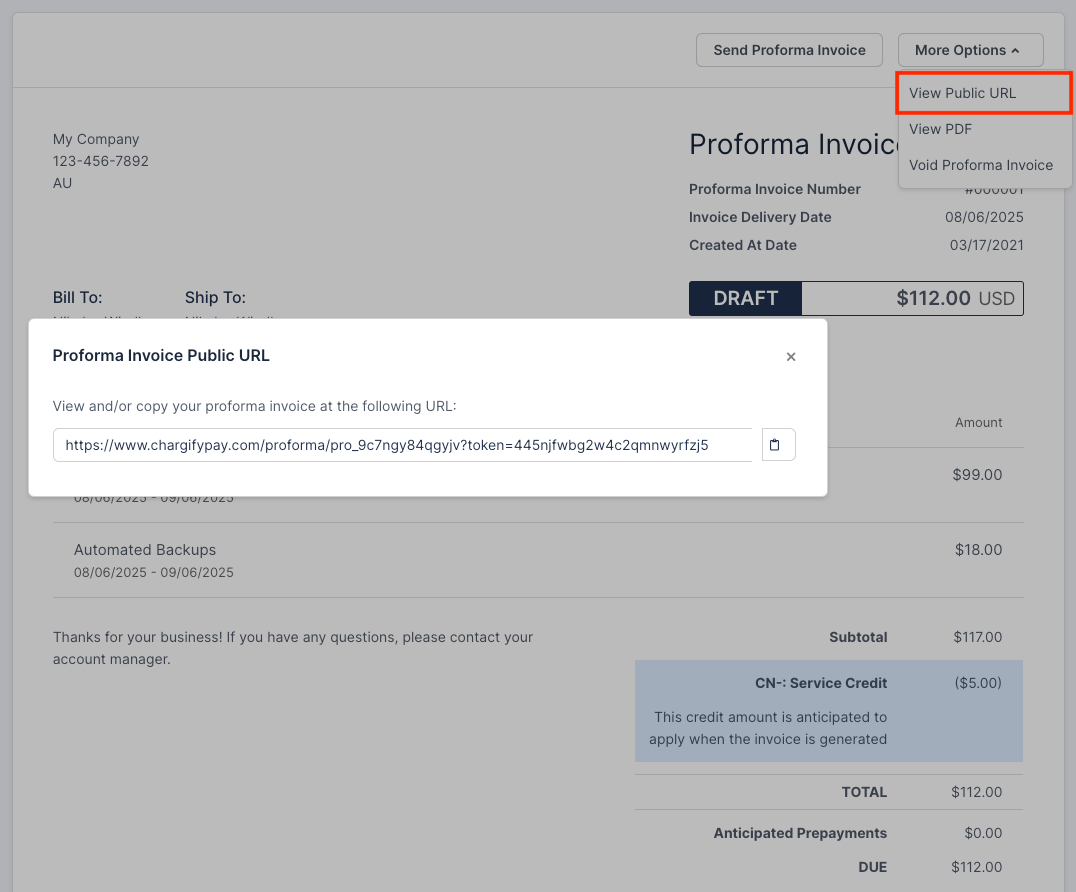Select View Public URL from the menu
Viewport: 1076px width, 892px height.
click(x=962, y=93)
